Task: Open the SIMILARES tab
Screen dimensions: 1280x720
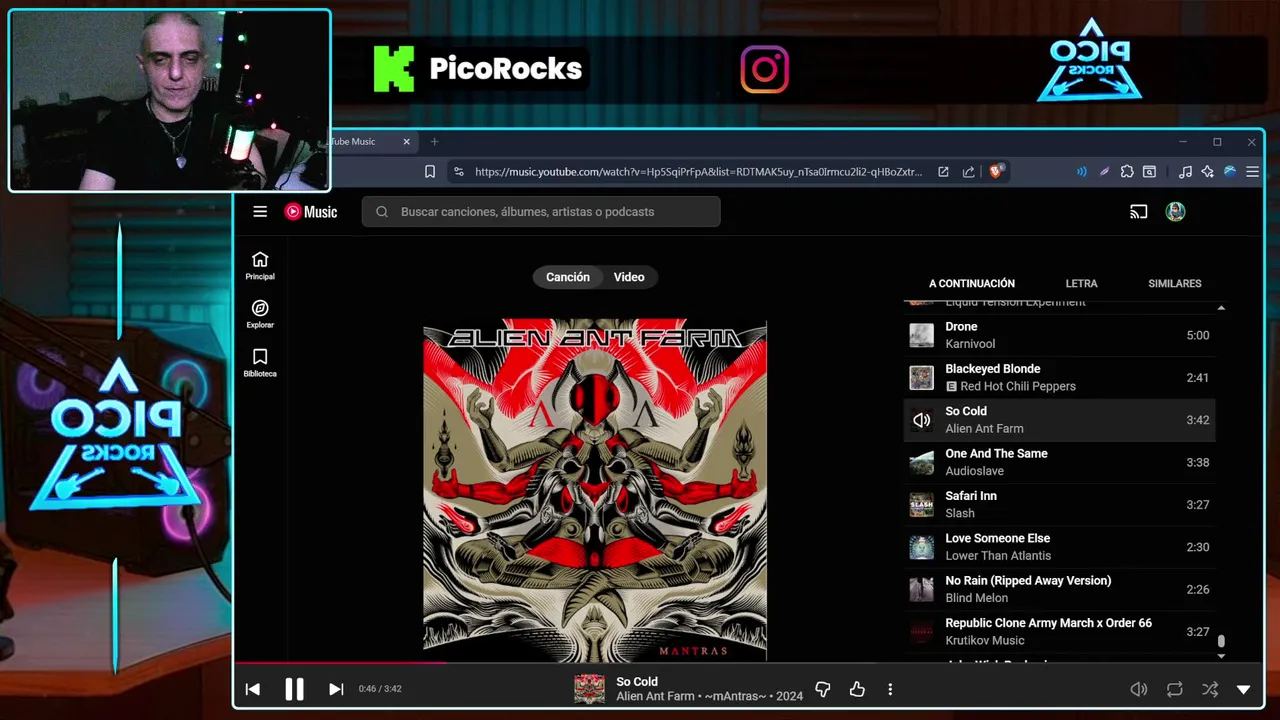Action: [1175, 283]
